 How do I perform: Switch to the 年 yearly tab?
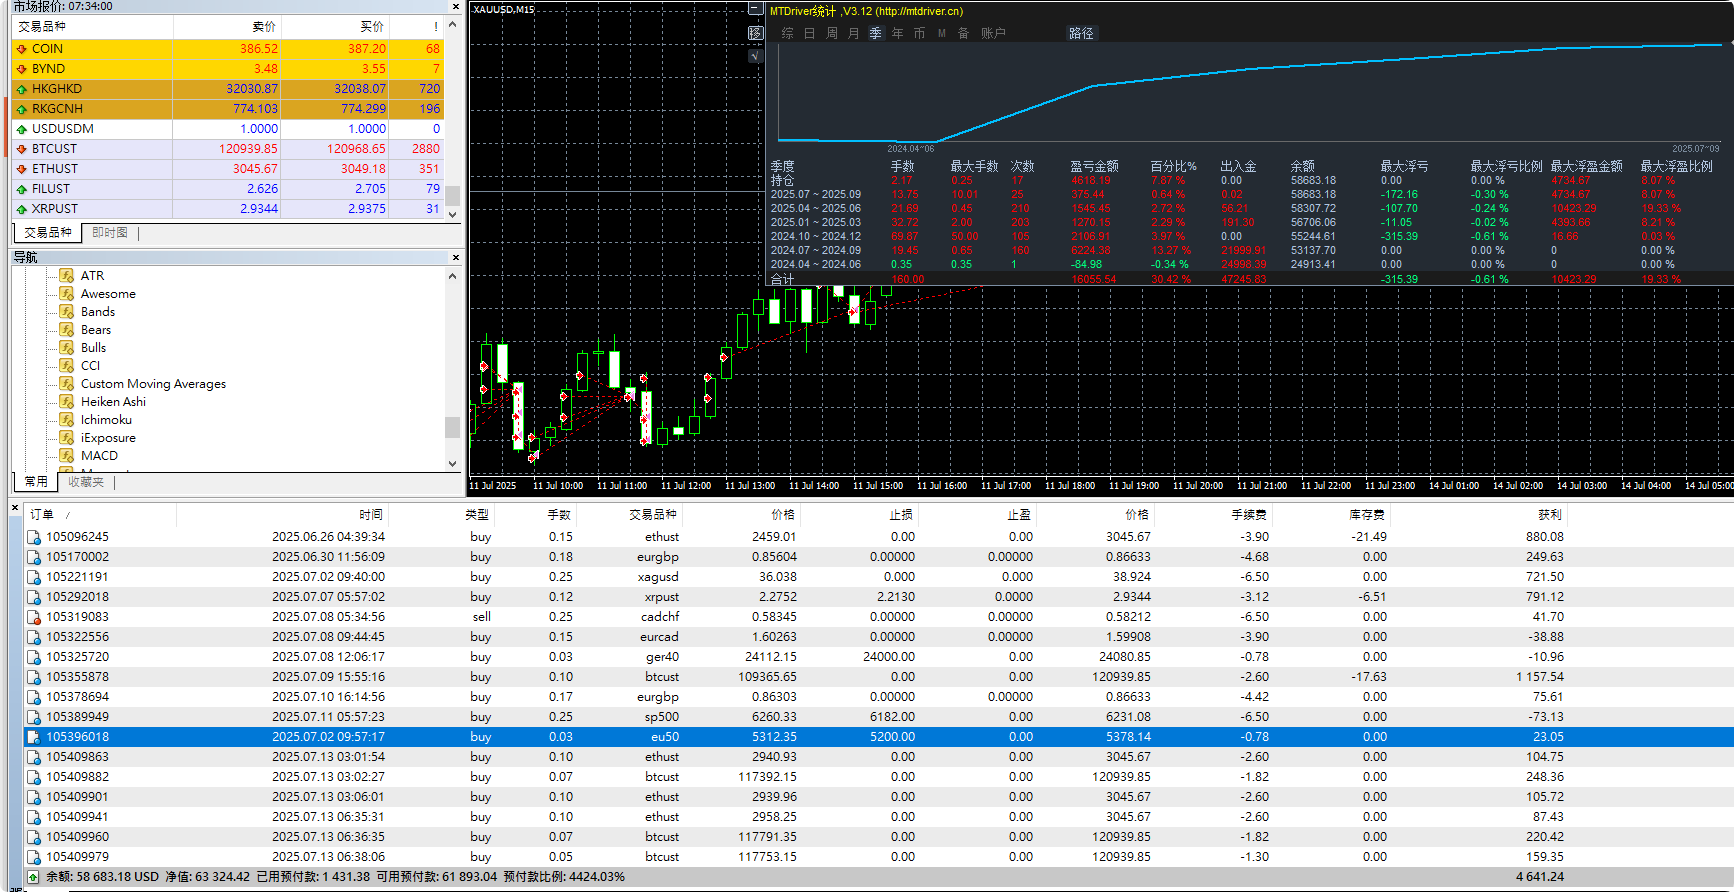(x=897, y=33)
